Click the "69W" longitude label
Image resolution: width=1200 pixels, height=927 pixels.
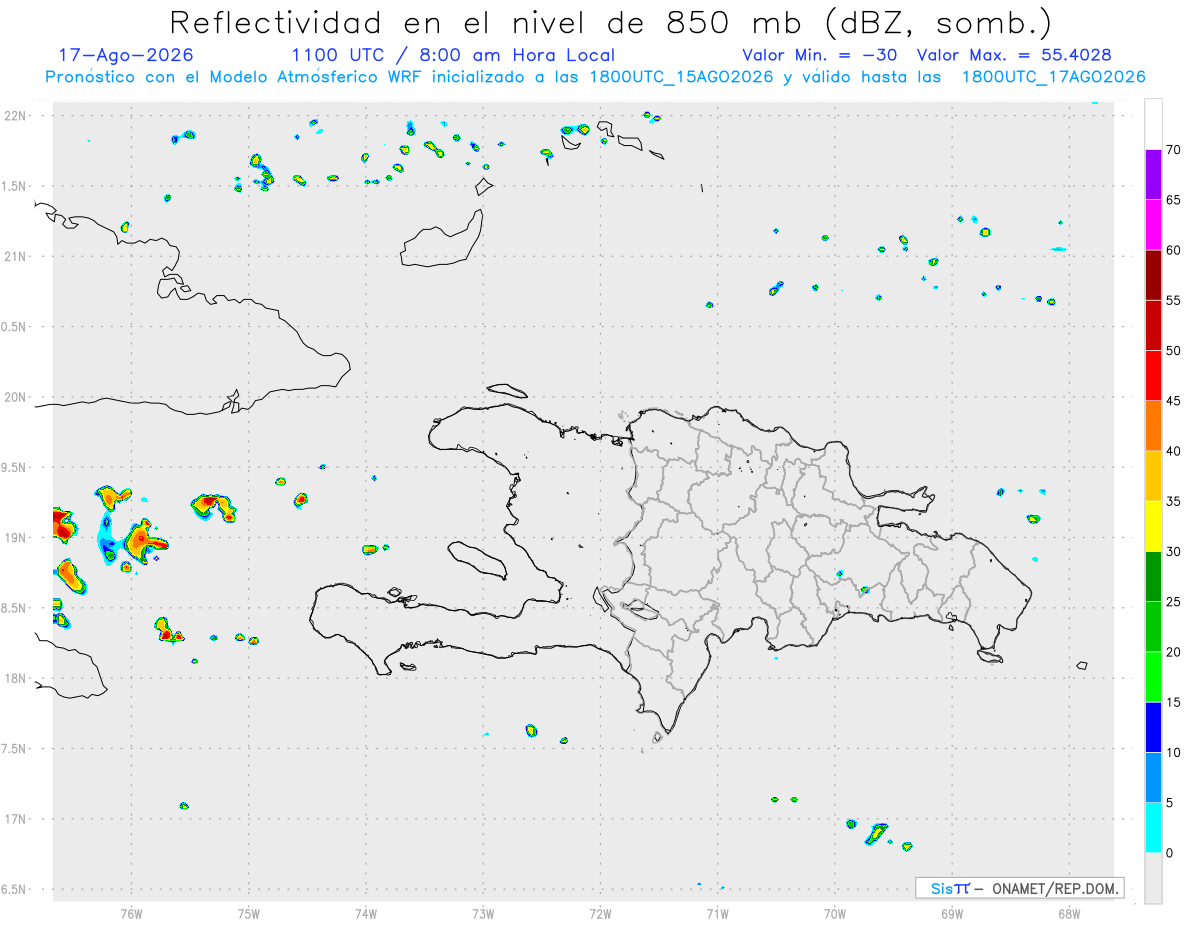tap(952, 914)
